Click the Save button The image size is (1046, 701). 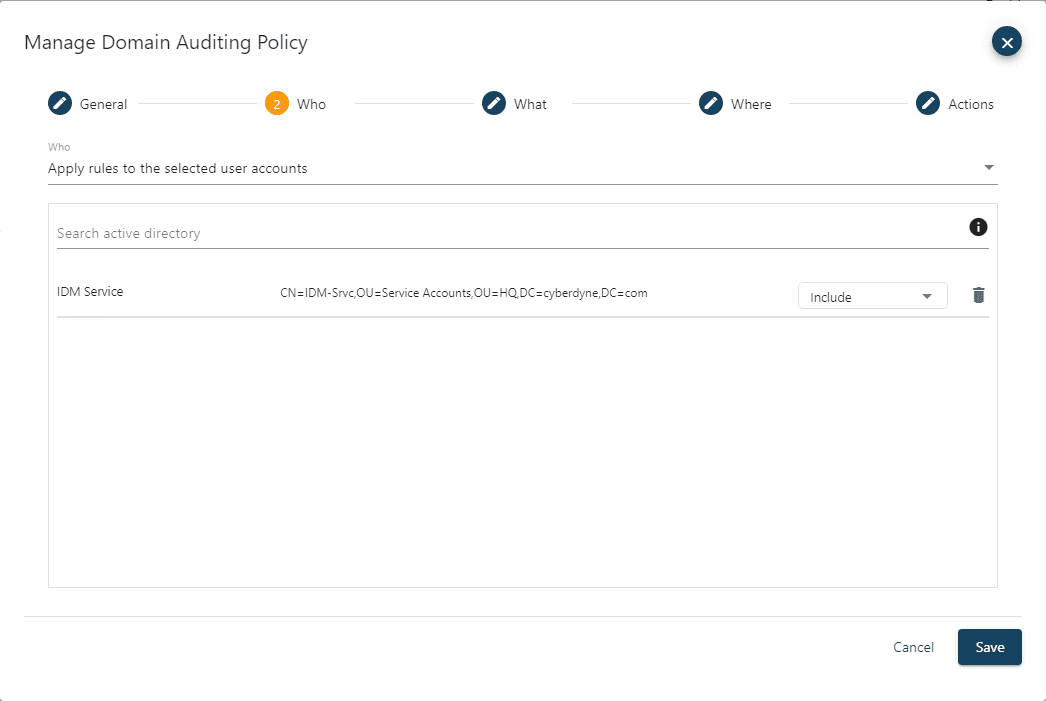click(x=989, y=647)
